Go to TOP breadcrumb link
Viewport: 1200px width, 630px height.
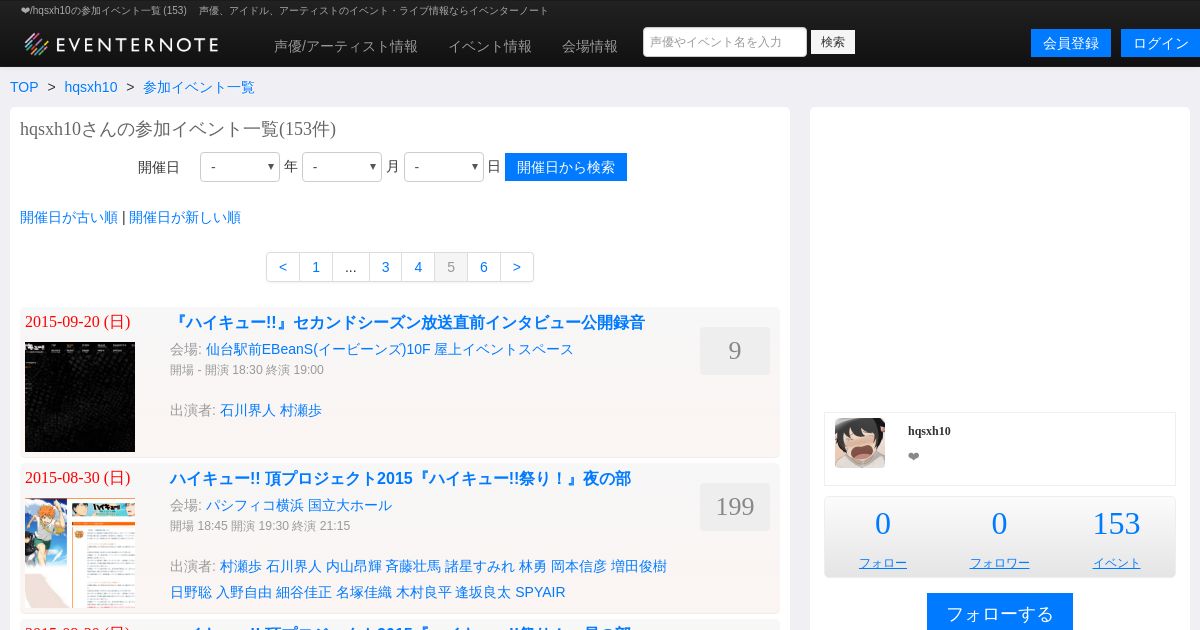(x=24, y=87)
